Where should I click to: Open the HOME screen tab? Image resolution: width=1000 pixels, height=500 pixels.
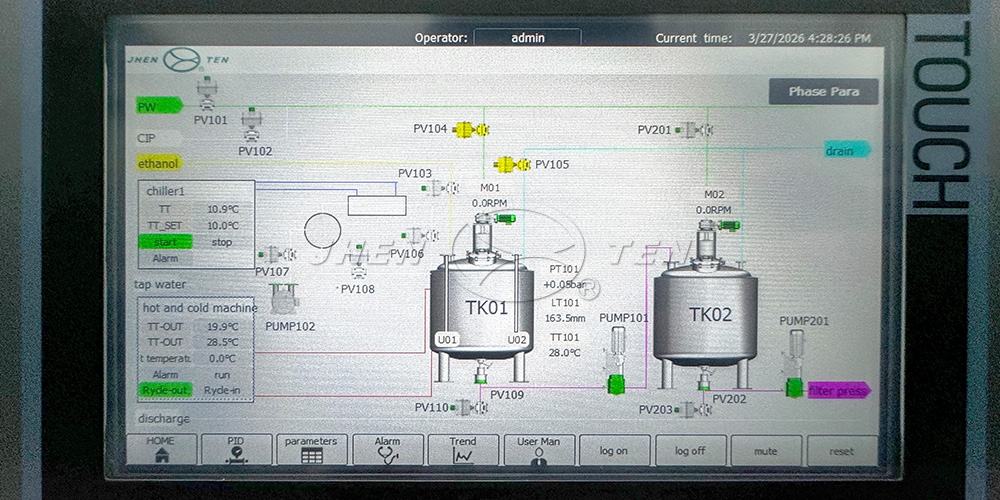coord(160,449)
